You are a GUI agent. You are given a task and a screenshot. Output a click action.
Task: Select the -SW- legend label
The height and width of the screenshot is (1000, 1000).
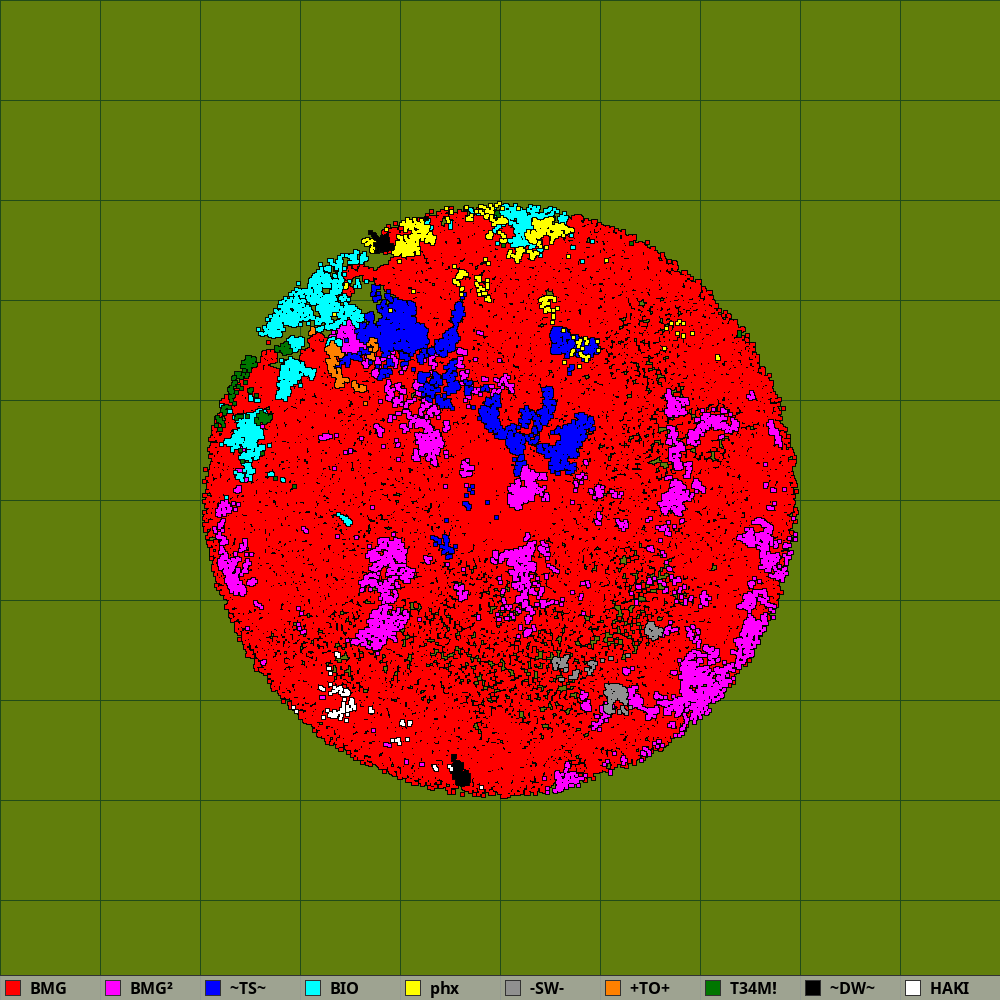click(x=547, y=989)
